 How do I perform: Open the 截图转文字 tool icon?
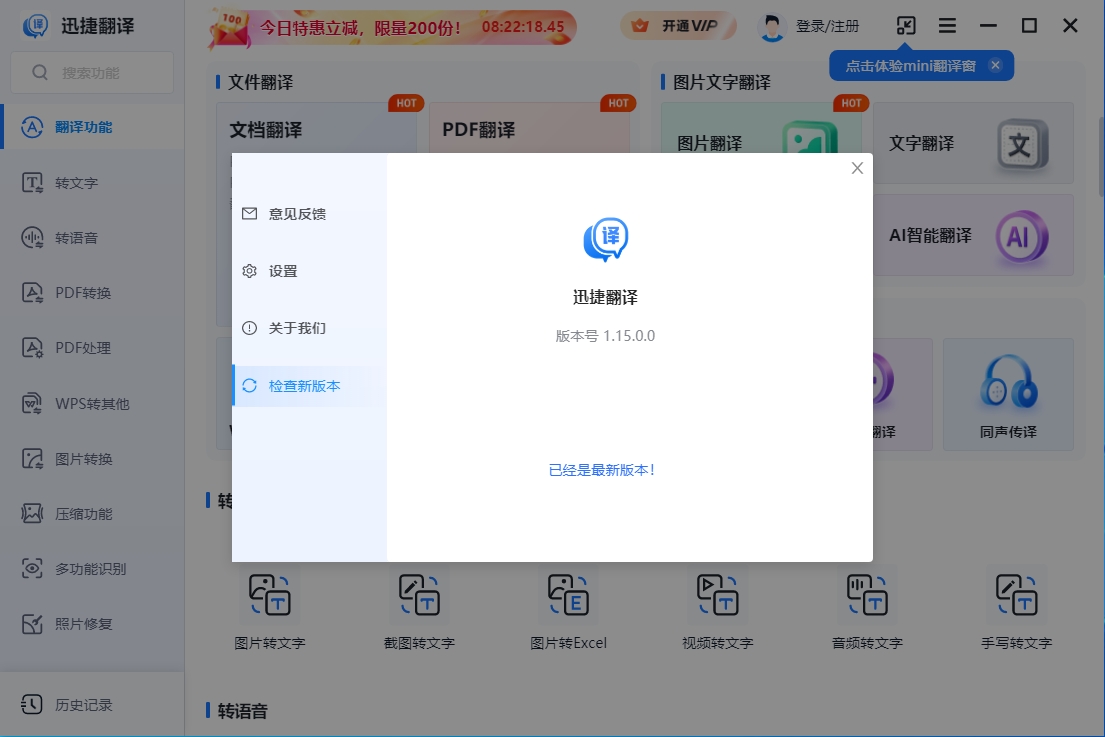pyautogui.click(x=419, y=595)
